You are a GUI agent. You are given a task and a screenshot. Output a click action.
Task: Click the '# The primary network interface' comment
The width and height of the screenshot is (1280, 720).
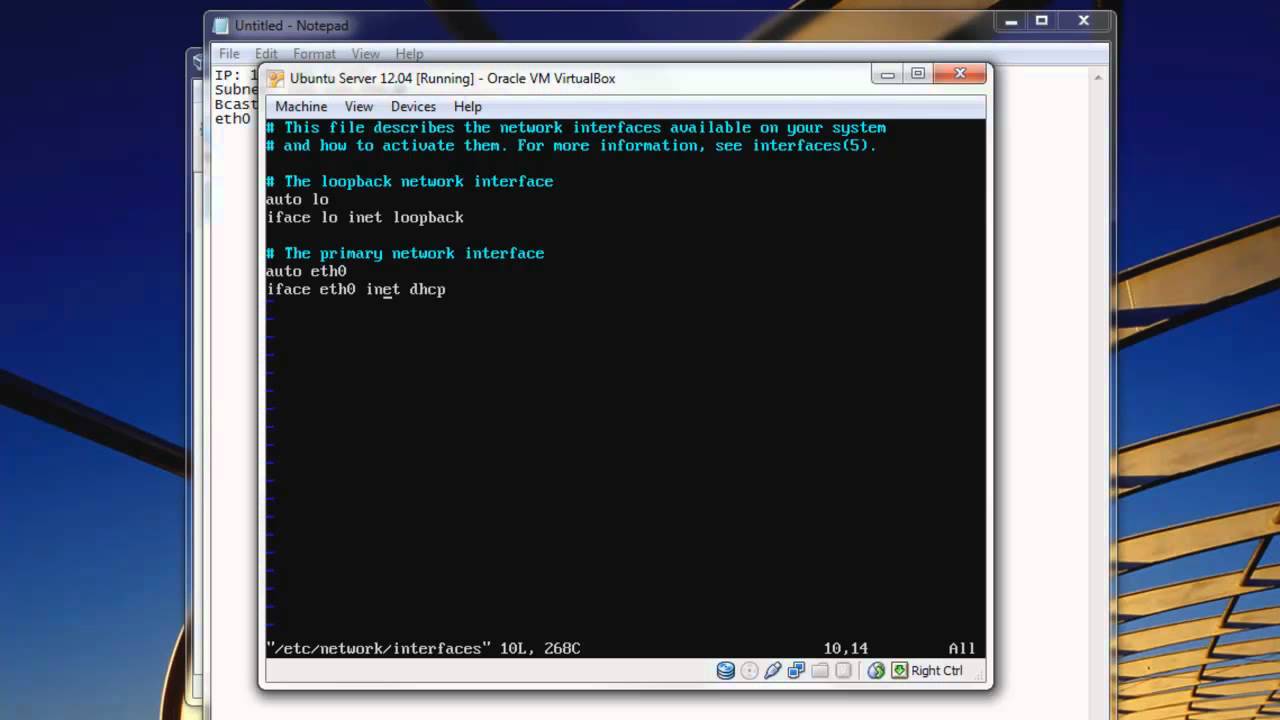pyautogui.click(x=405, y=254)
